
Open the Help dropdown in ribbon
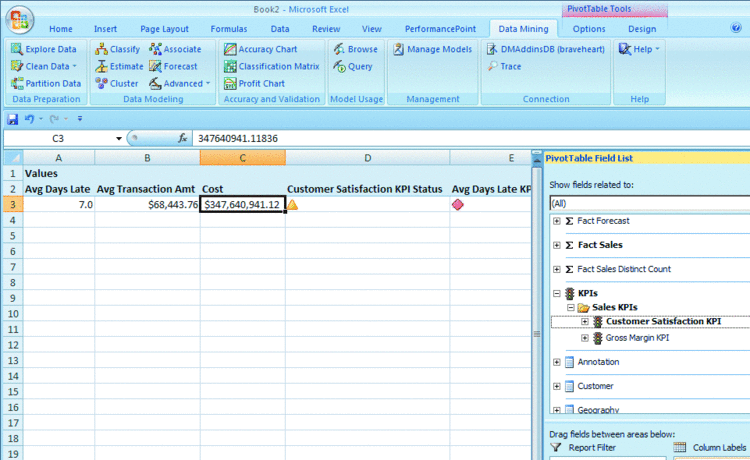pos(639,49)
